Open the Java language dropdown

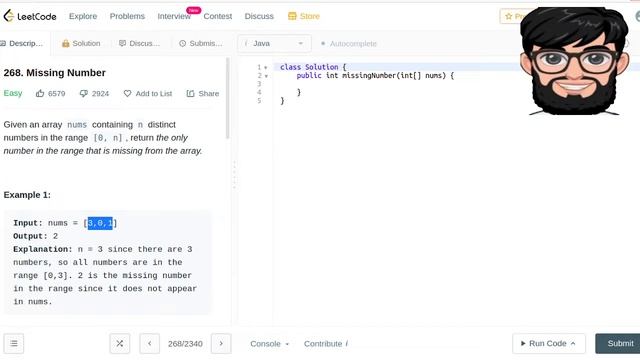(x=274, y=43)
